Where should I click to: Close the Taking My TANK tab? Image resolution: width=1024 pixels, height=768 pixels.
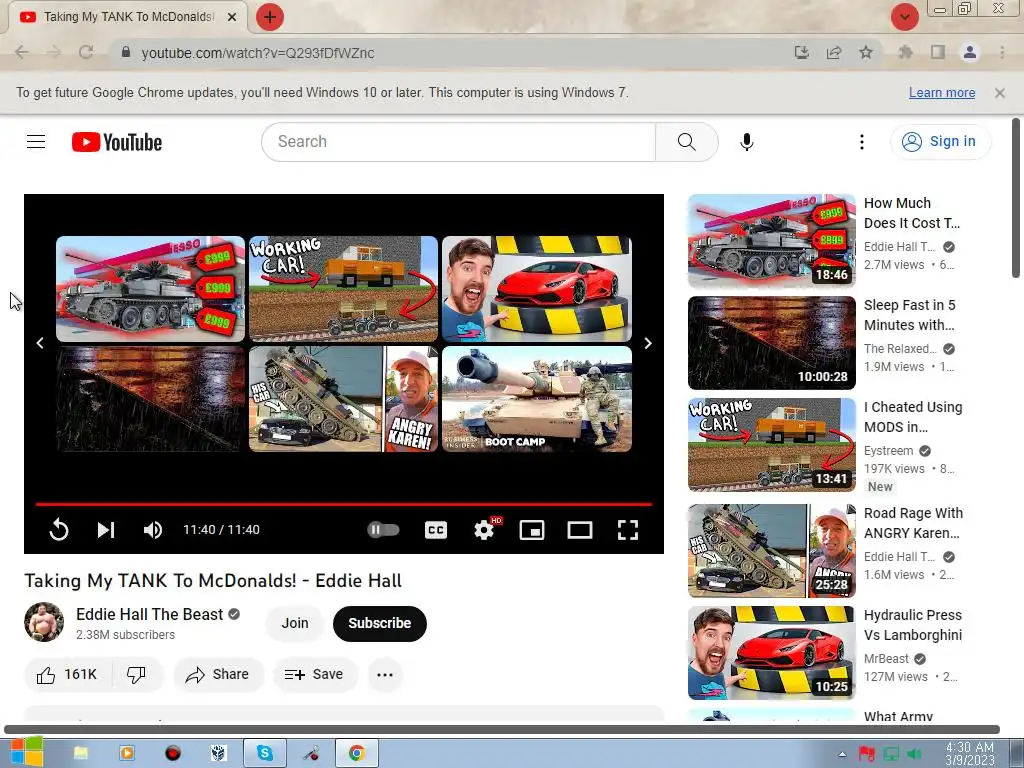(x=232, y=17)
